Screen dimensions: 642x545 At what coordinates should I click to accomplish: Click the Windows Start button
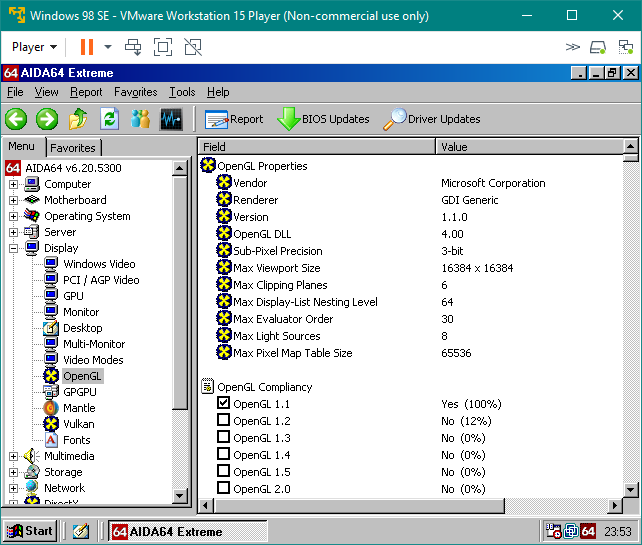pyautogui.click(x=30, y=531)
